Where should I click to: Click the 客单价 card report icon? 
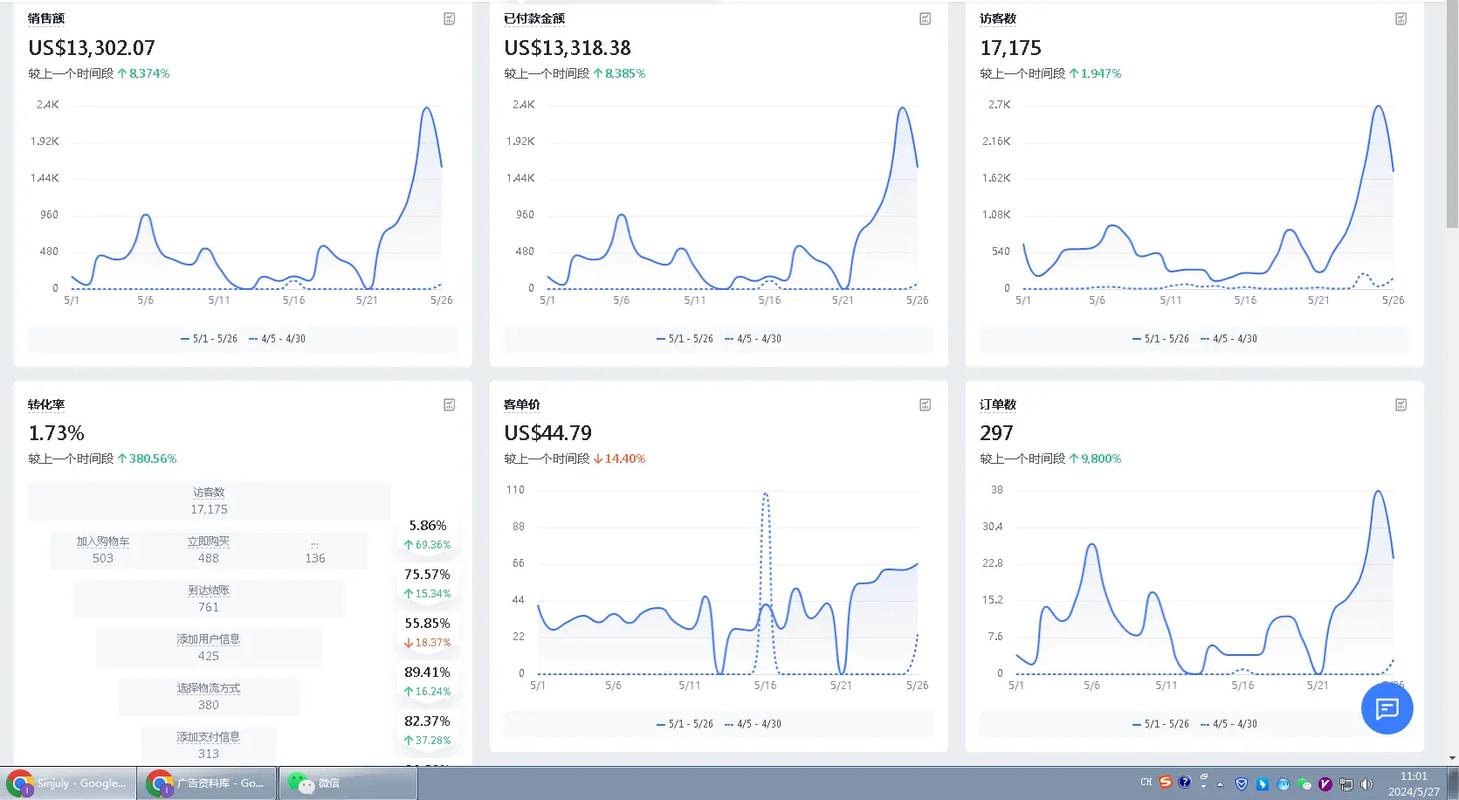coord(925,405)
